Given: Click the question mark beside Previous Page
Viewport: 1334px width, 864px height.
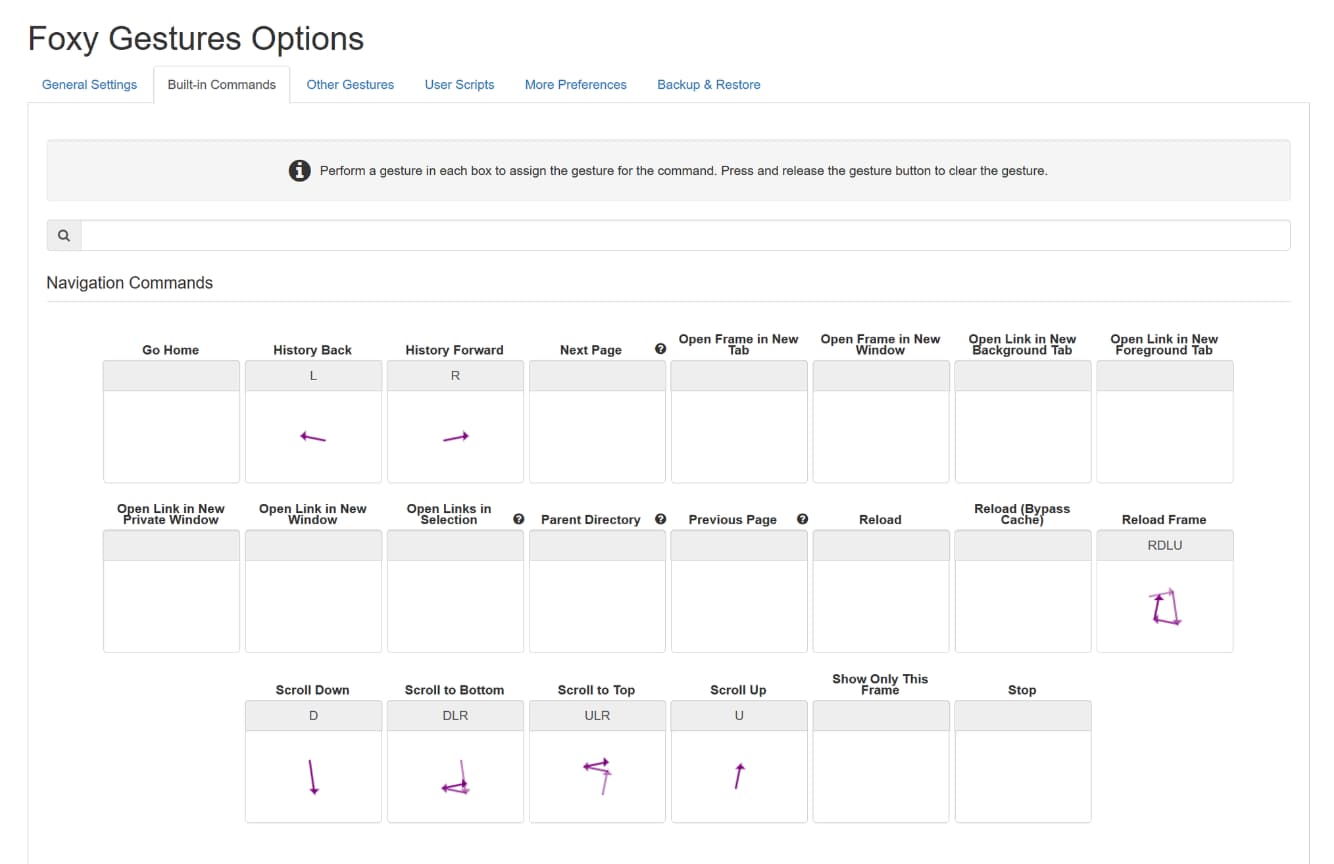Looking at the screenshot, I should pyautogui.click(x=802, y=519).
